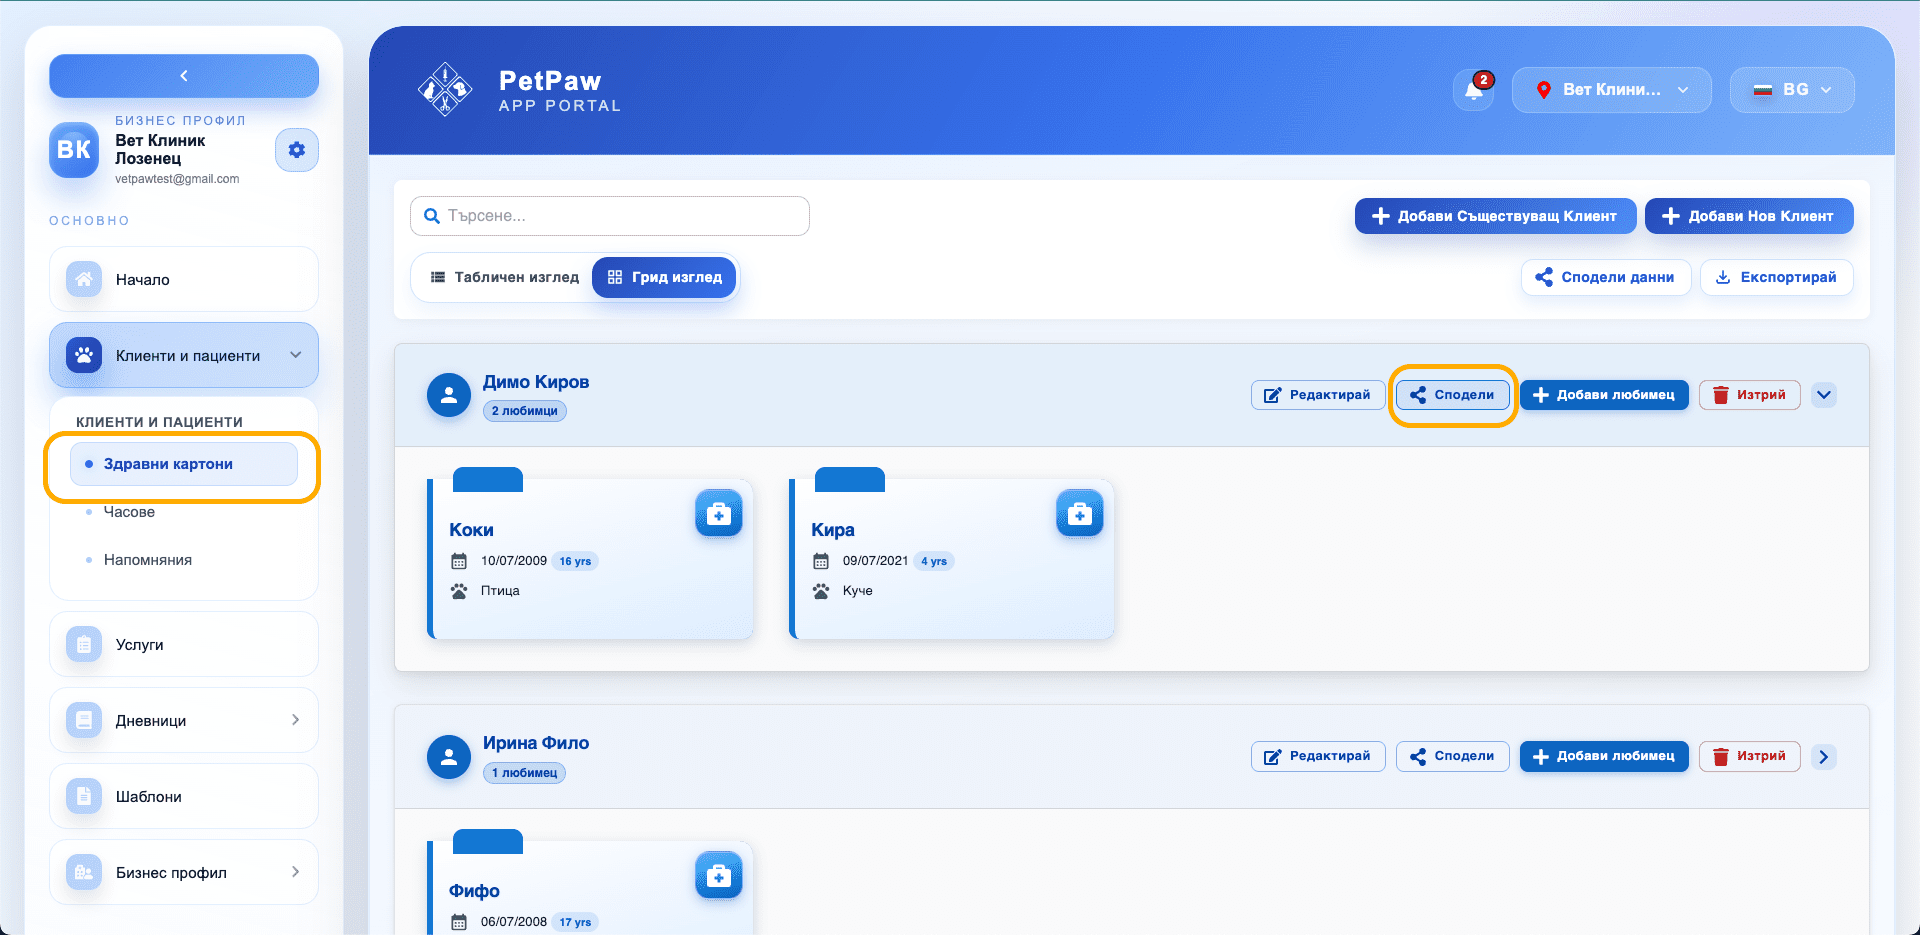
Task: Open medical kit icon on Фифо card
Action: click(x=719, y=876)
